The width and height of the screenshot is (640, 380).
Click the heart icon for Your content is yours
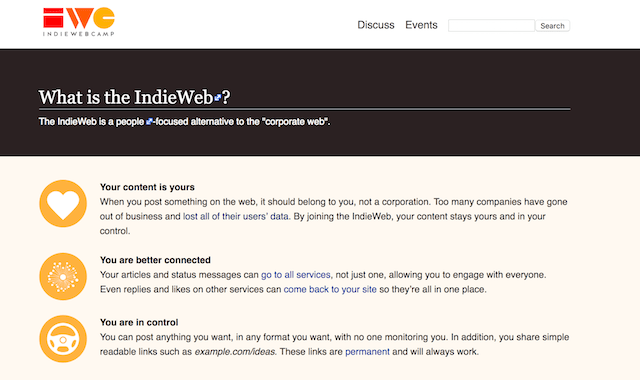coord(63,203)
